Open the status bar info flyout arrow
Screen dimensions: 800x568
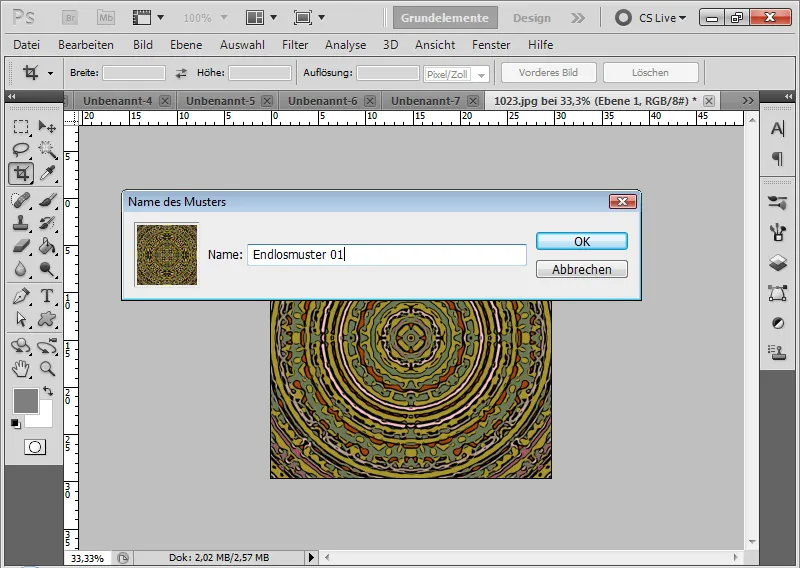(311, 557)
